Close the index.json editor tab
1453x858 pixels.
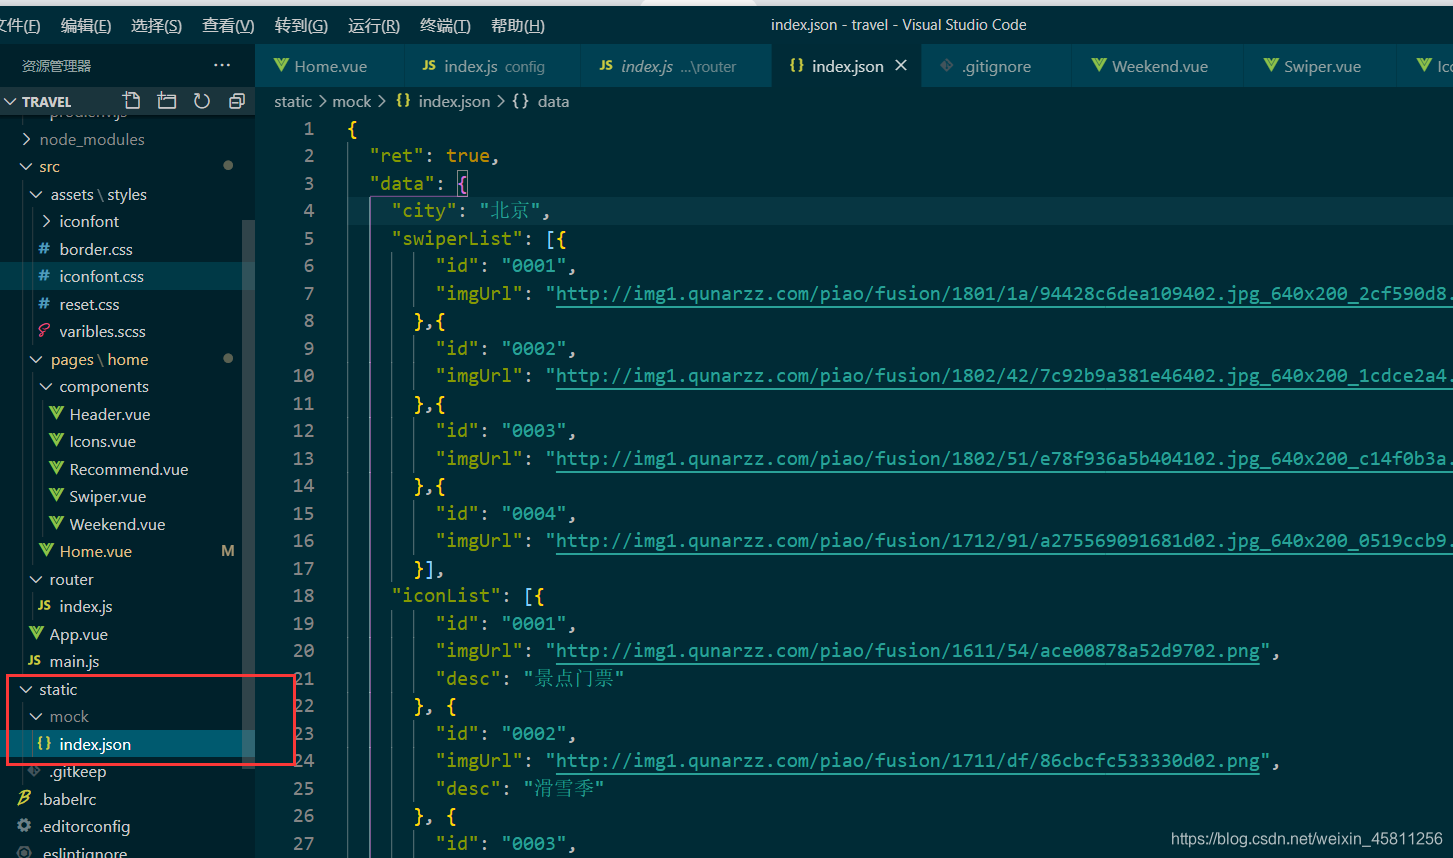(901, 65)
